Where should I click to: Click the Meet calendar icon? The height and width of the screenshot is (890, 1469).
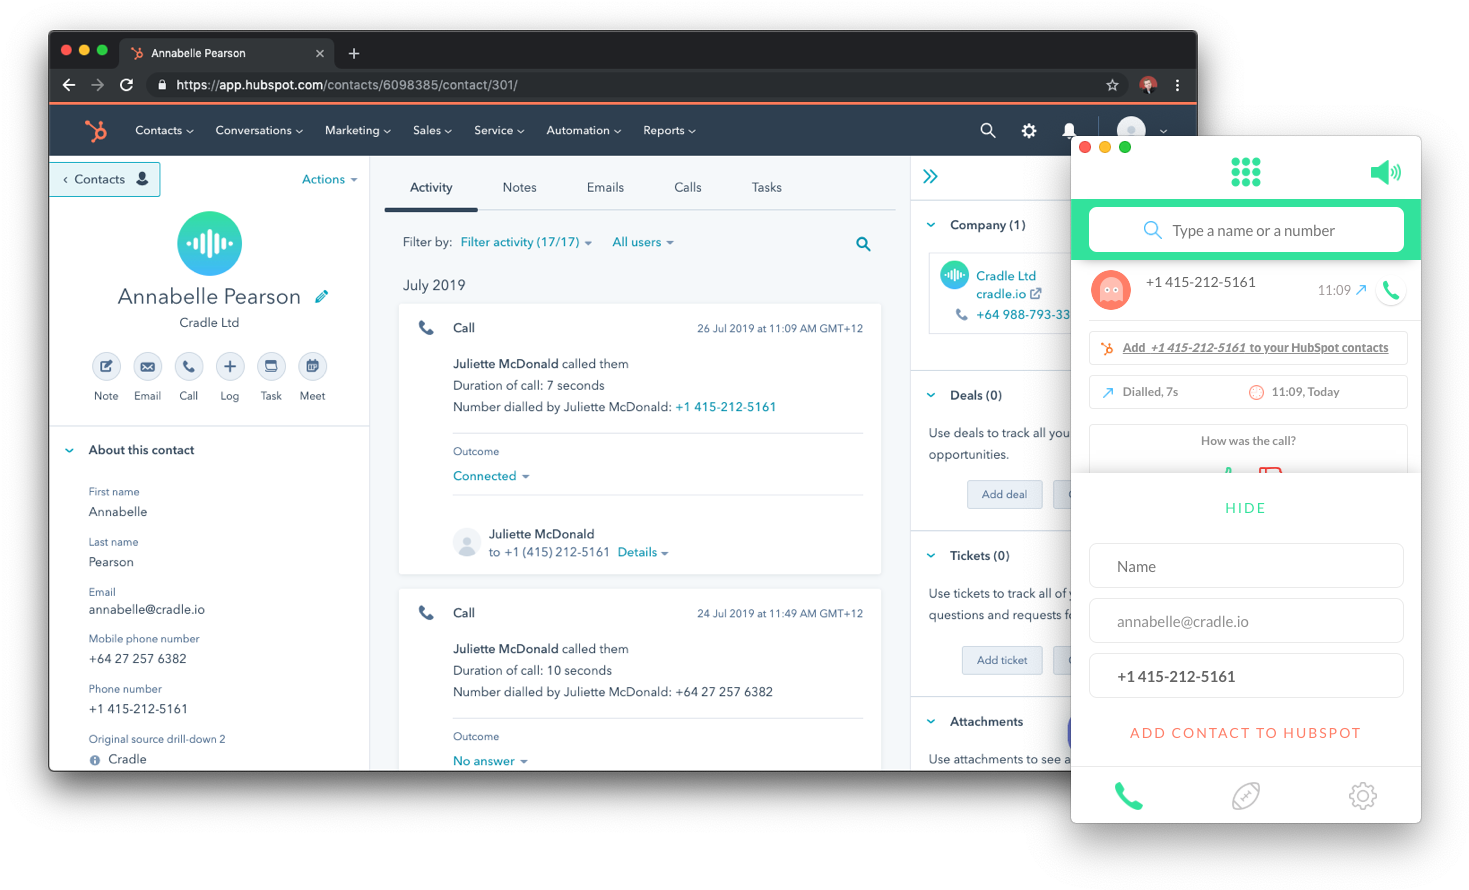tap(312, 366)
